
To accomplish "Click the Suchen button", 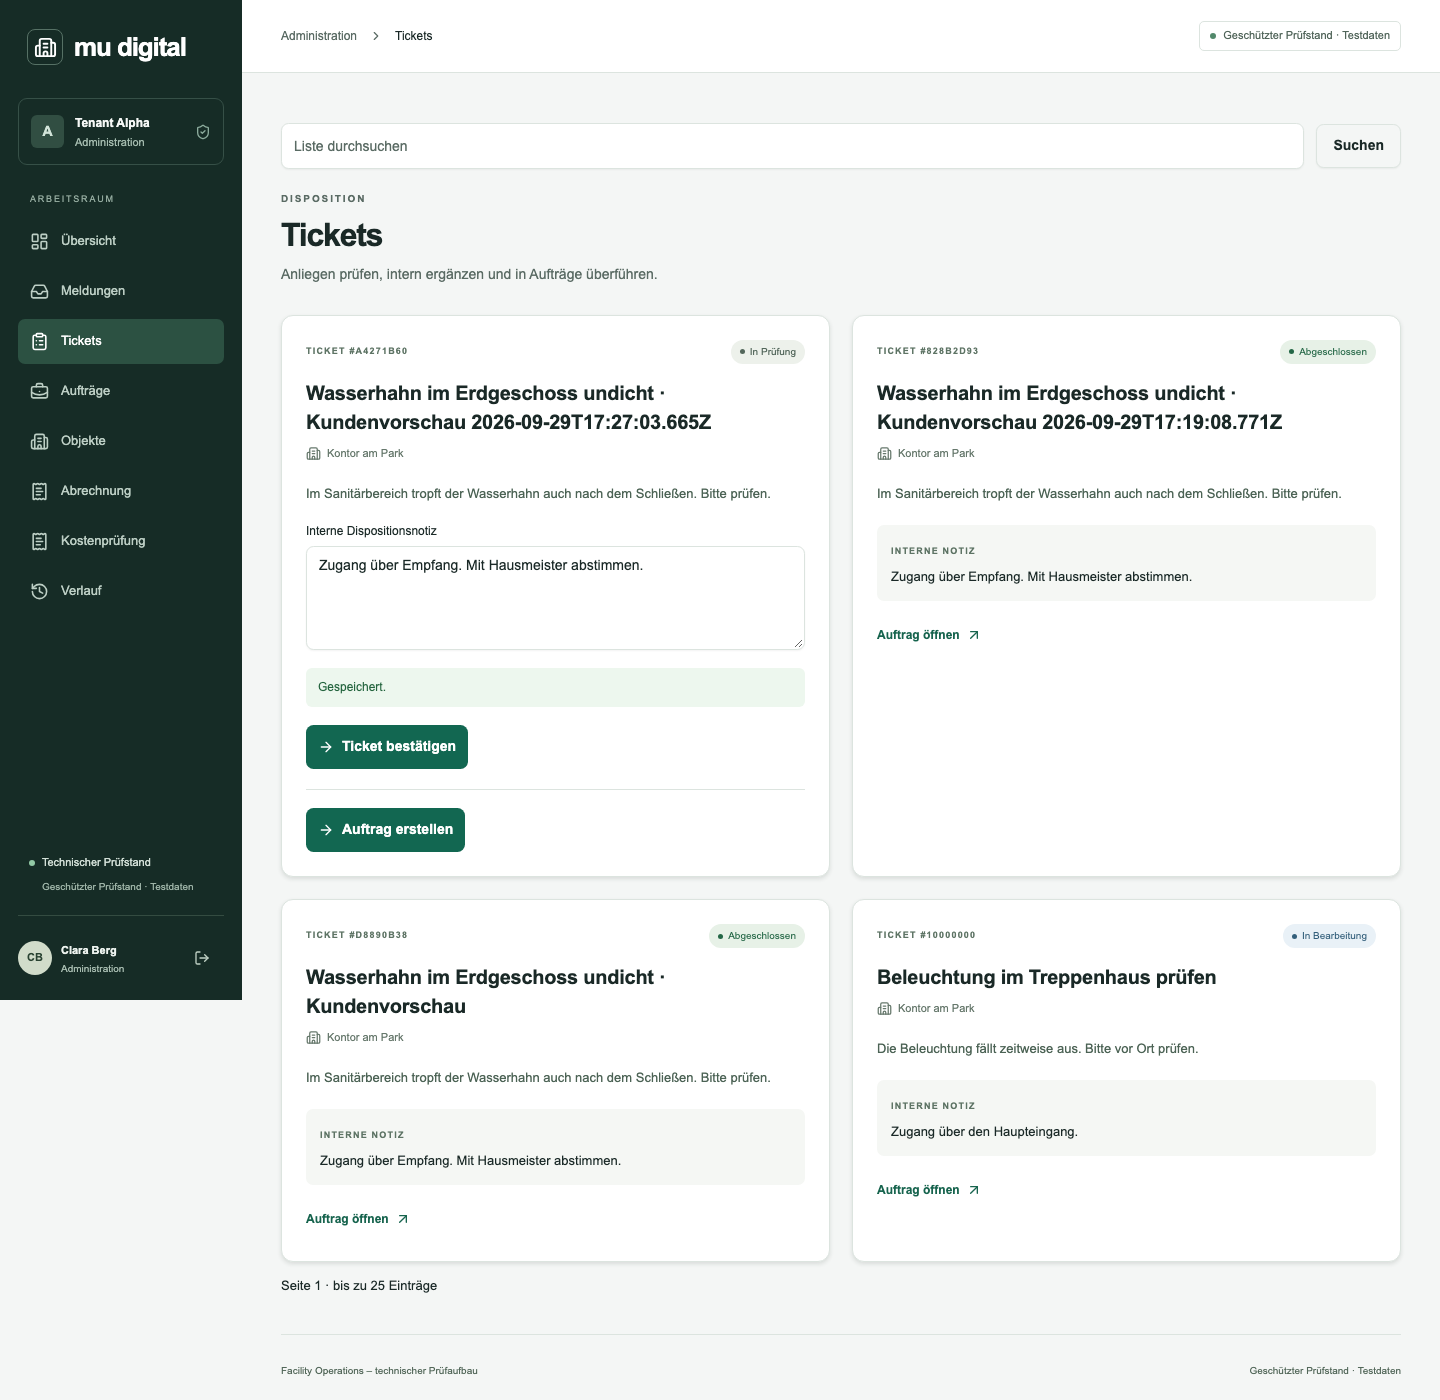I will [x=1358, y=146].
